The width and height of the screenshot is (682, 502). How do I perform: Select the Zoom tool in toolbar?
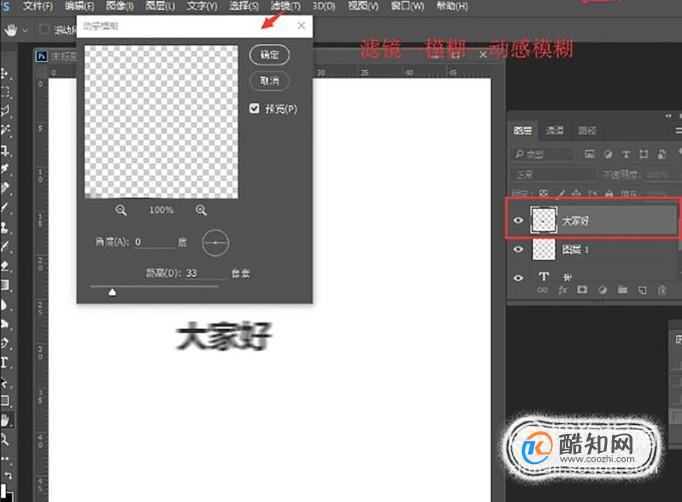tap(5, 440)
